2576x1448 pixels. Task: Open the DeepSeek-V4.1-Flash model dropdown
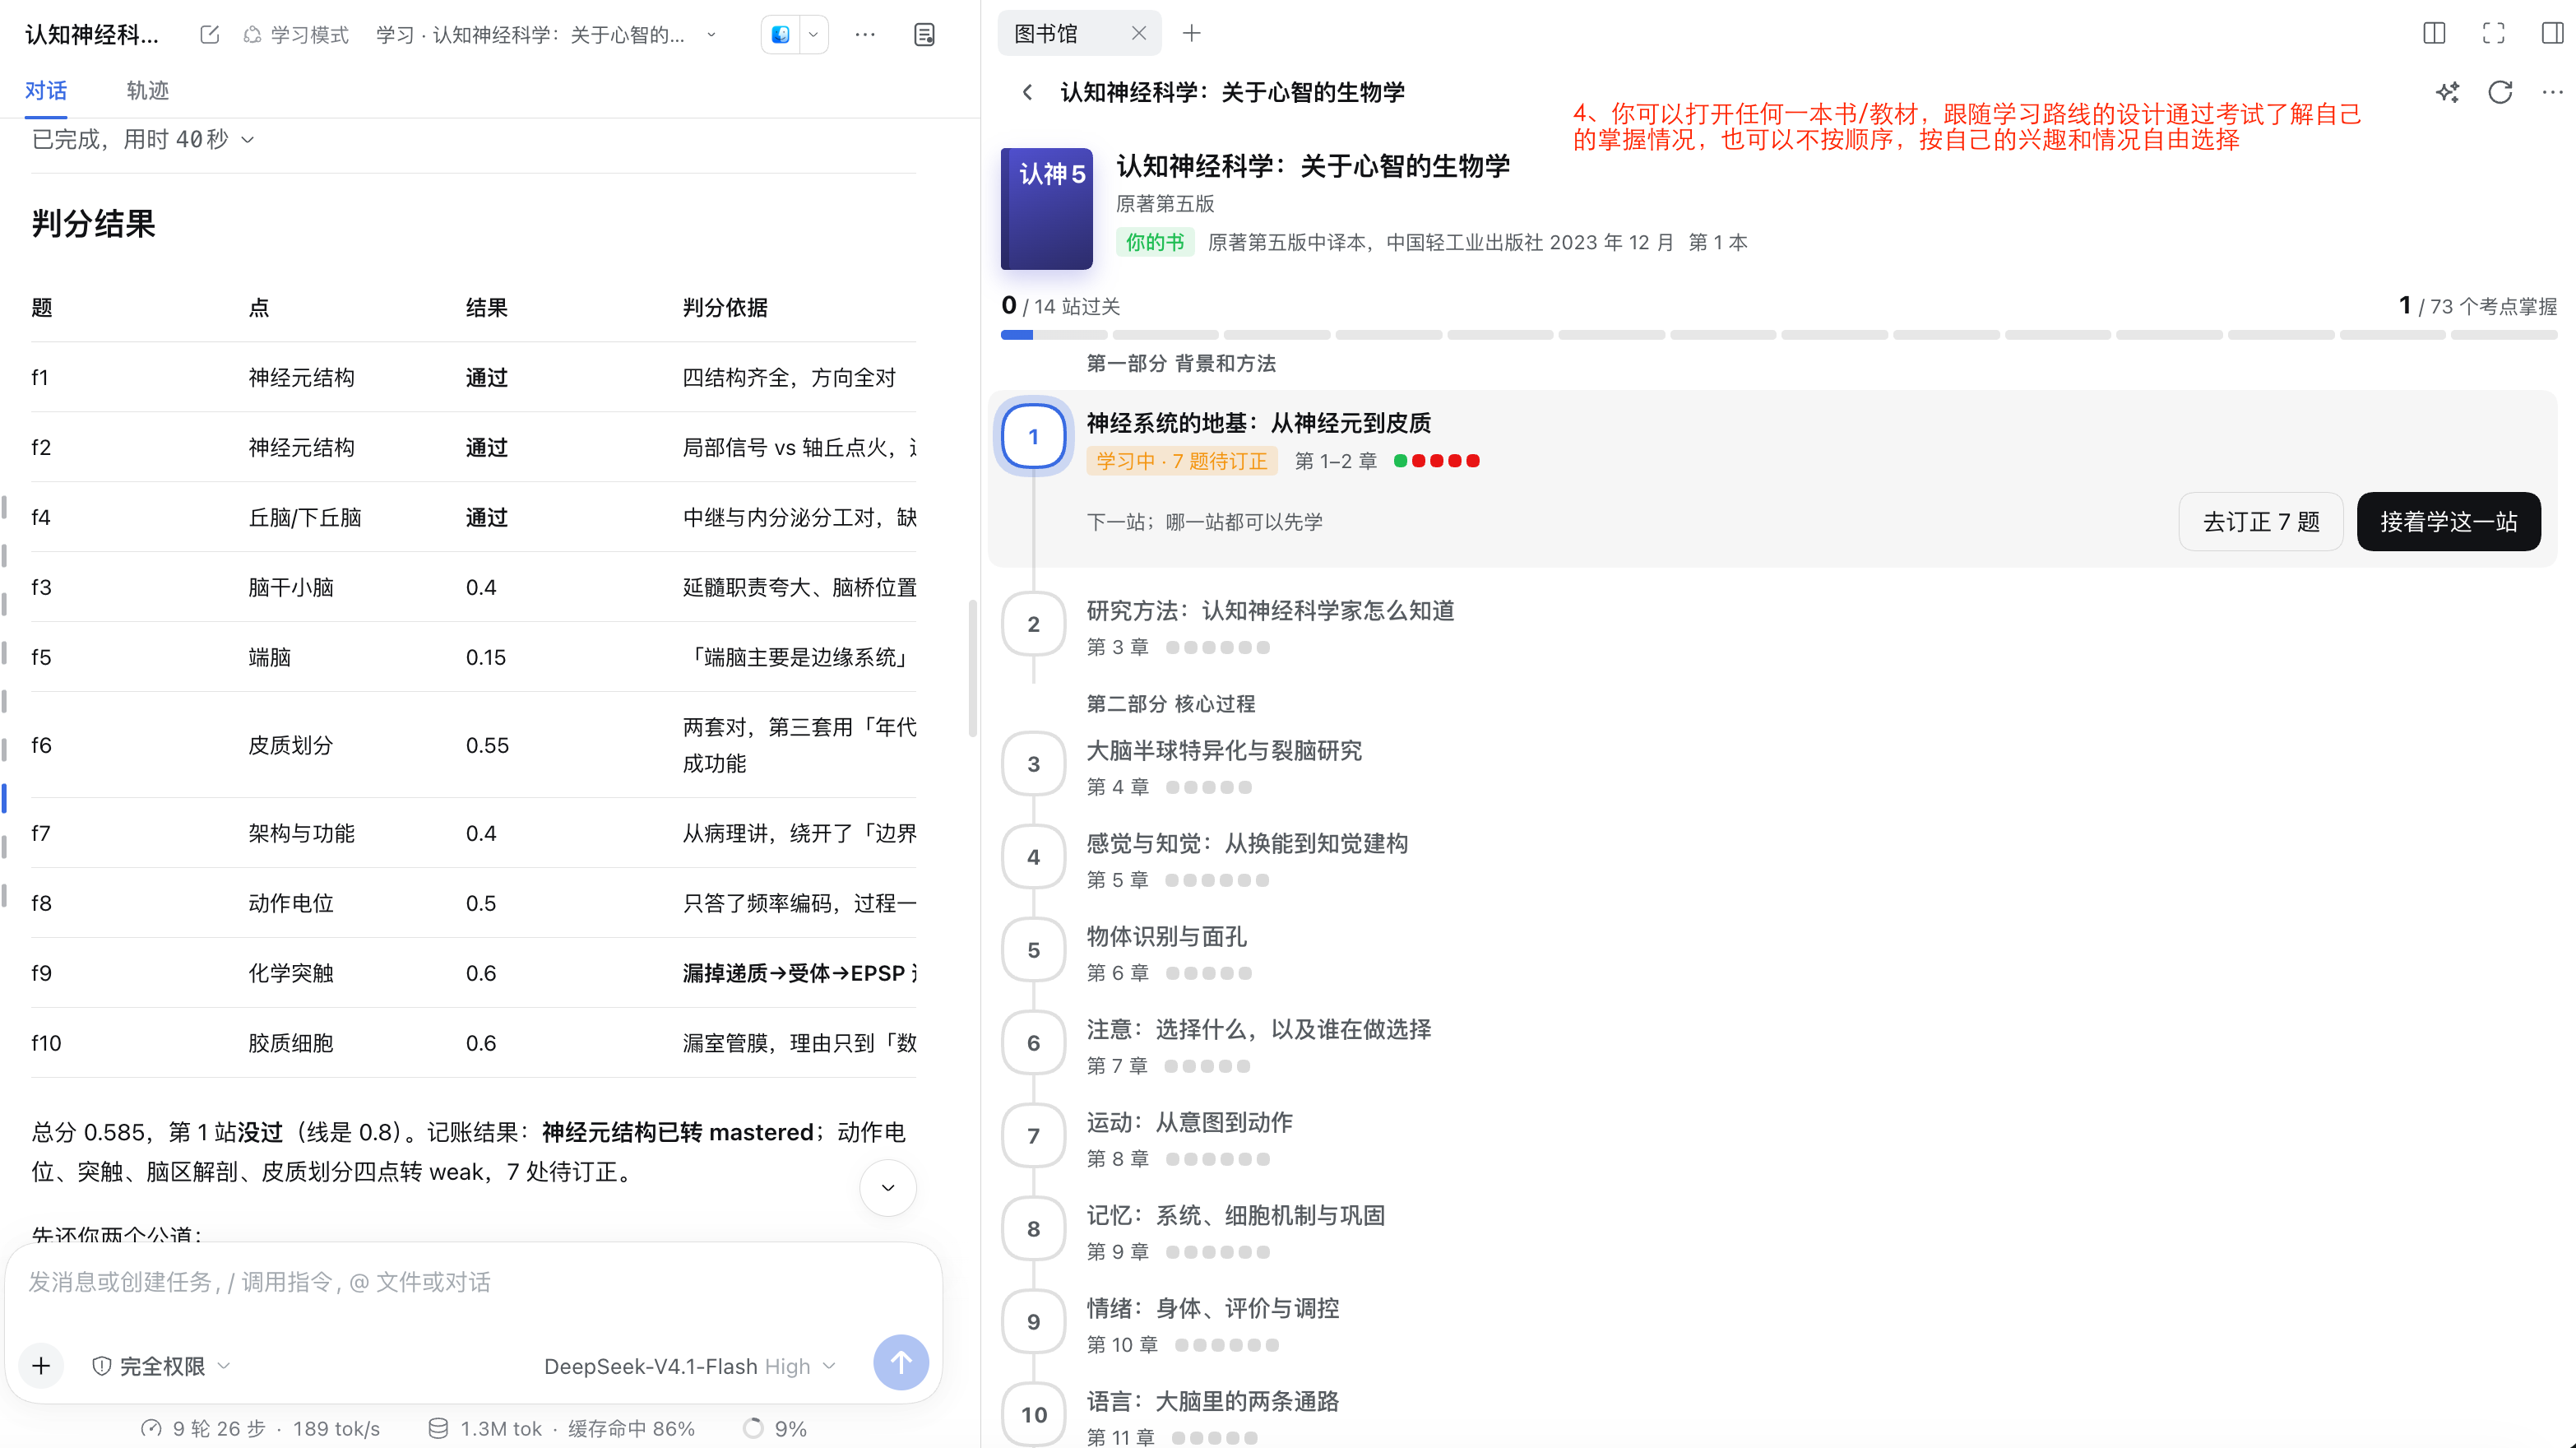689,1366
